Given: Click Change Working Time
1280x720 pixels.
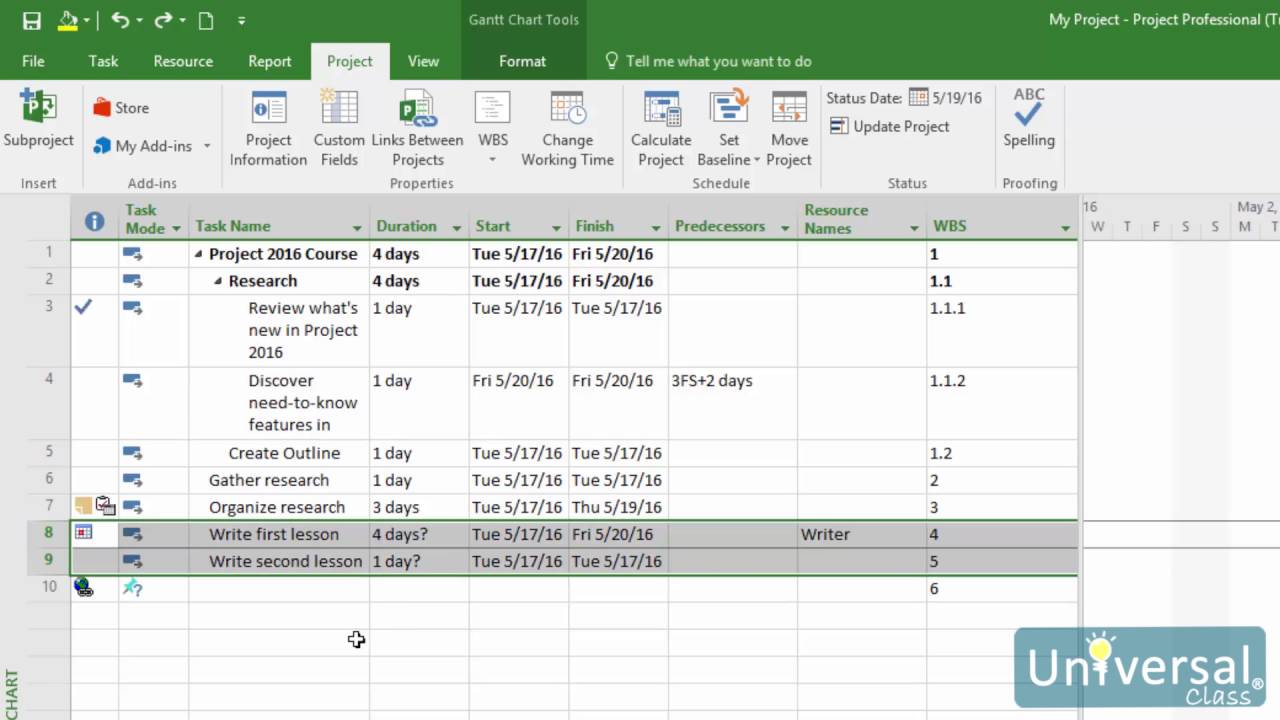Looking at the screenshot, I should tap(567, 128).
